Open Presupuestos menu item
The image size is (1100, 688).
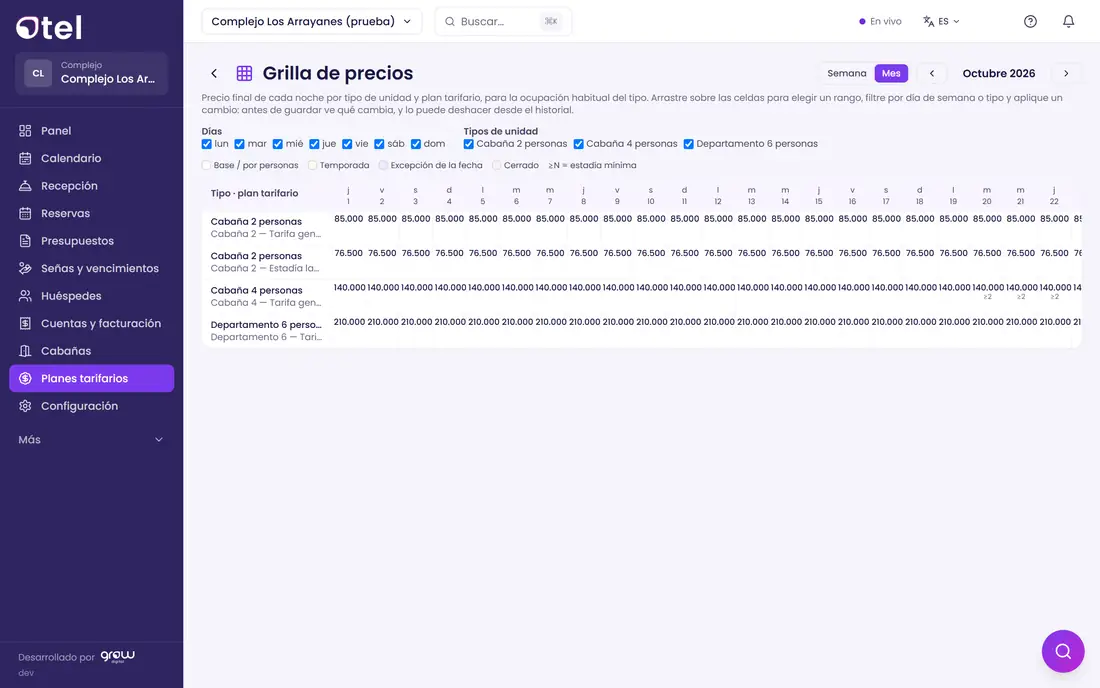point(91,241)
